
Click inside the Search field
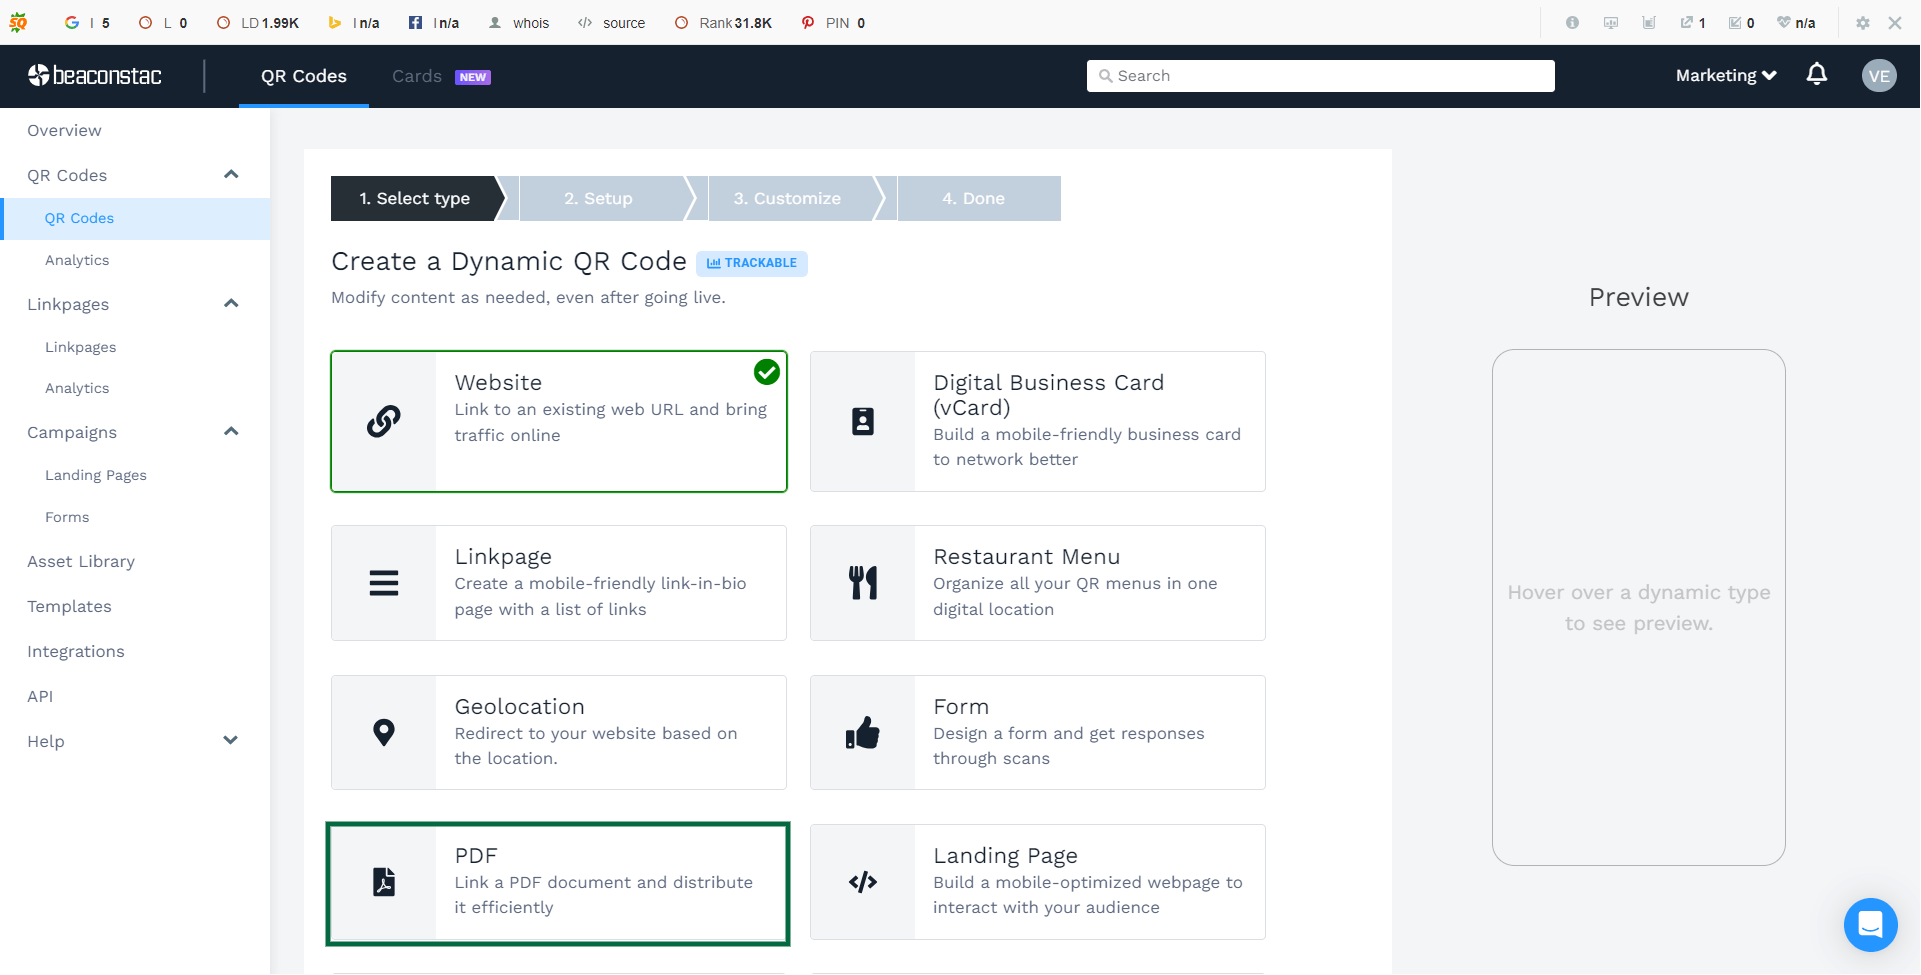(x=1320, y=75)
